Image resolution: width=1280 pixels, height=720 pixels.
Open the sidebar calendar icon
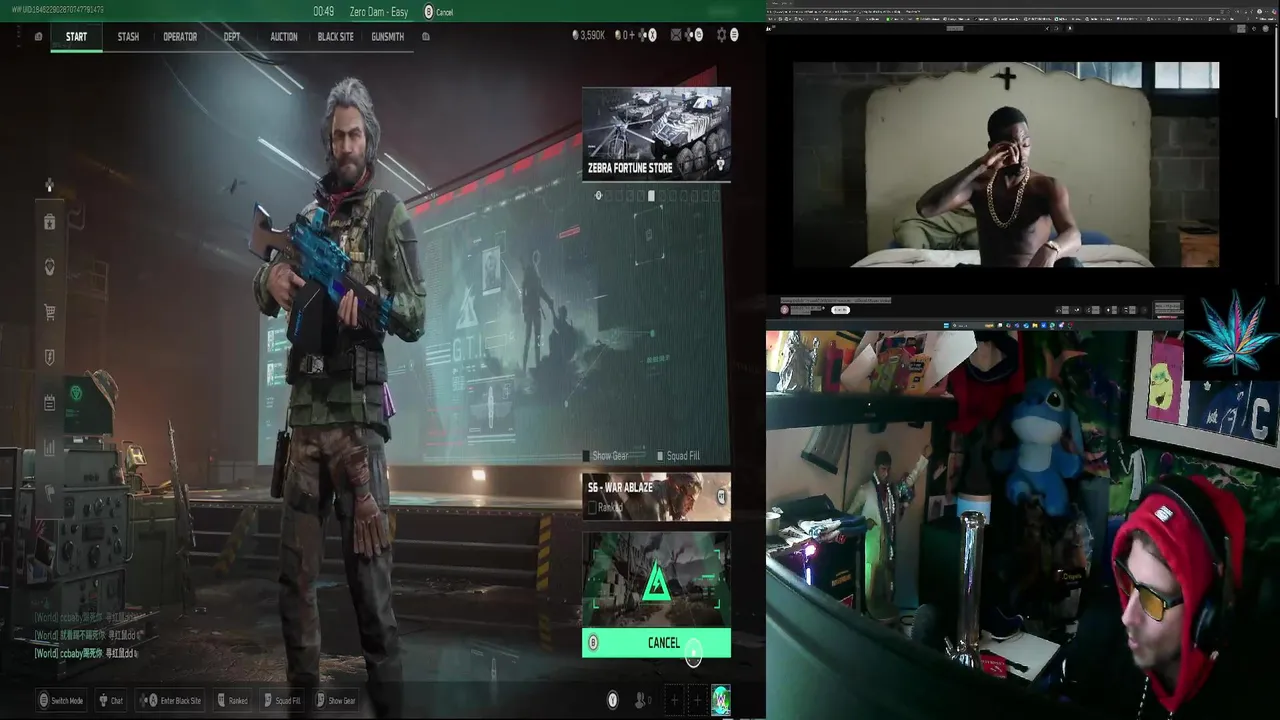click(x=49, y=403)
